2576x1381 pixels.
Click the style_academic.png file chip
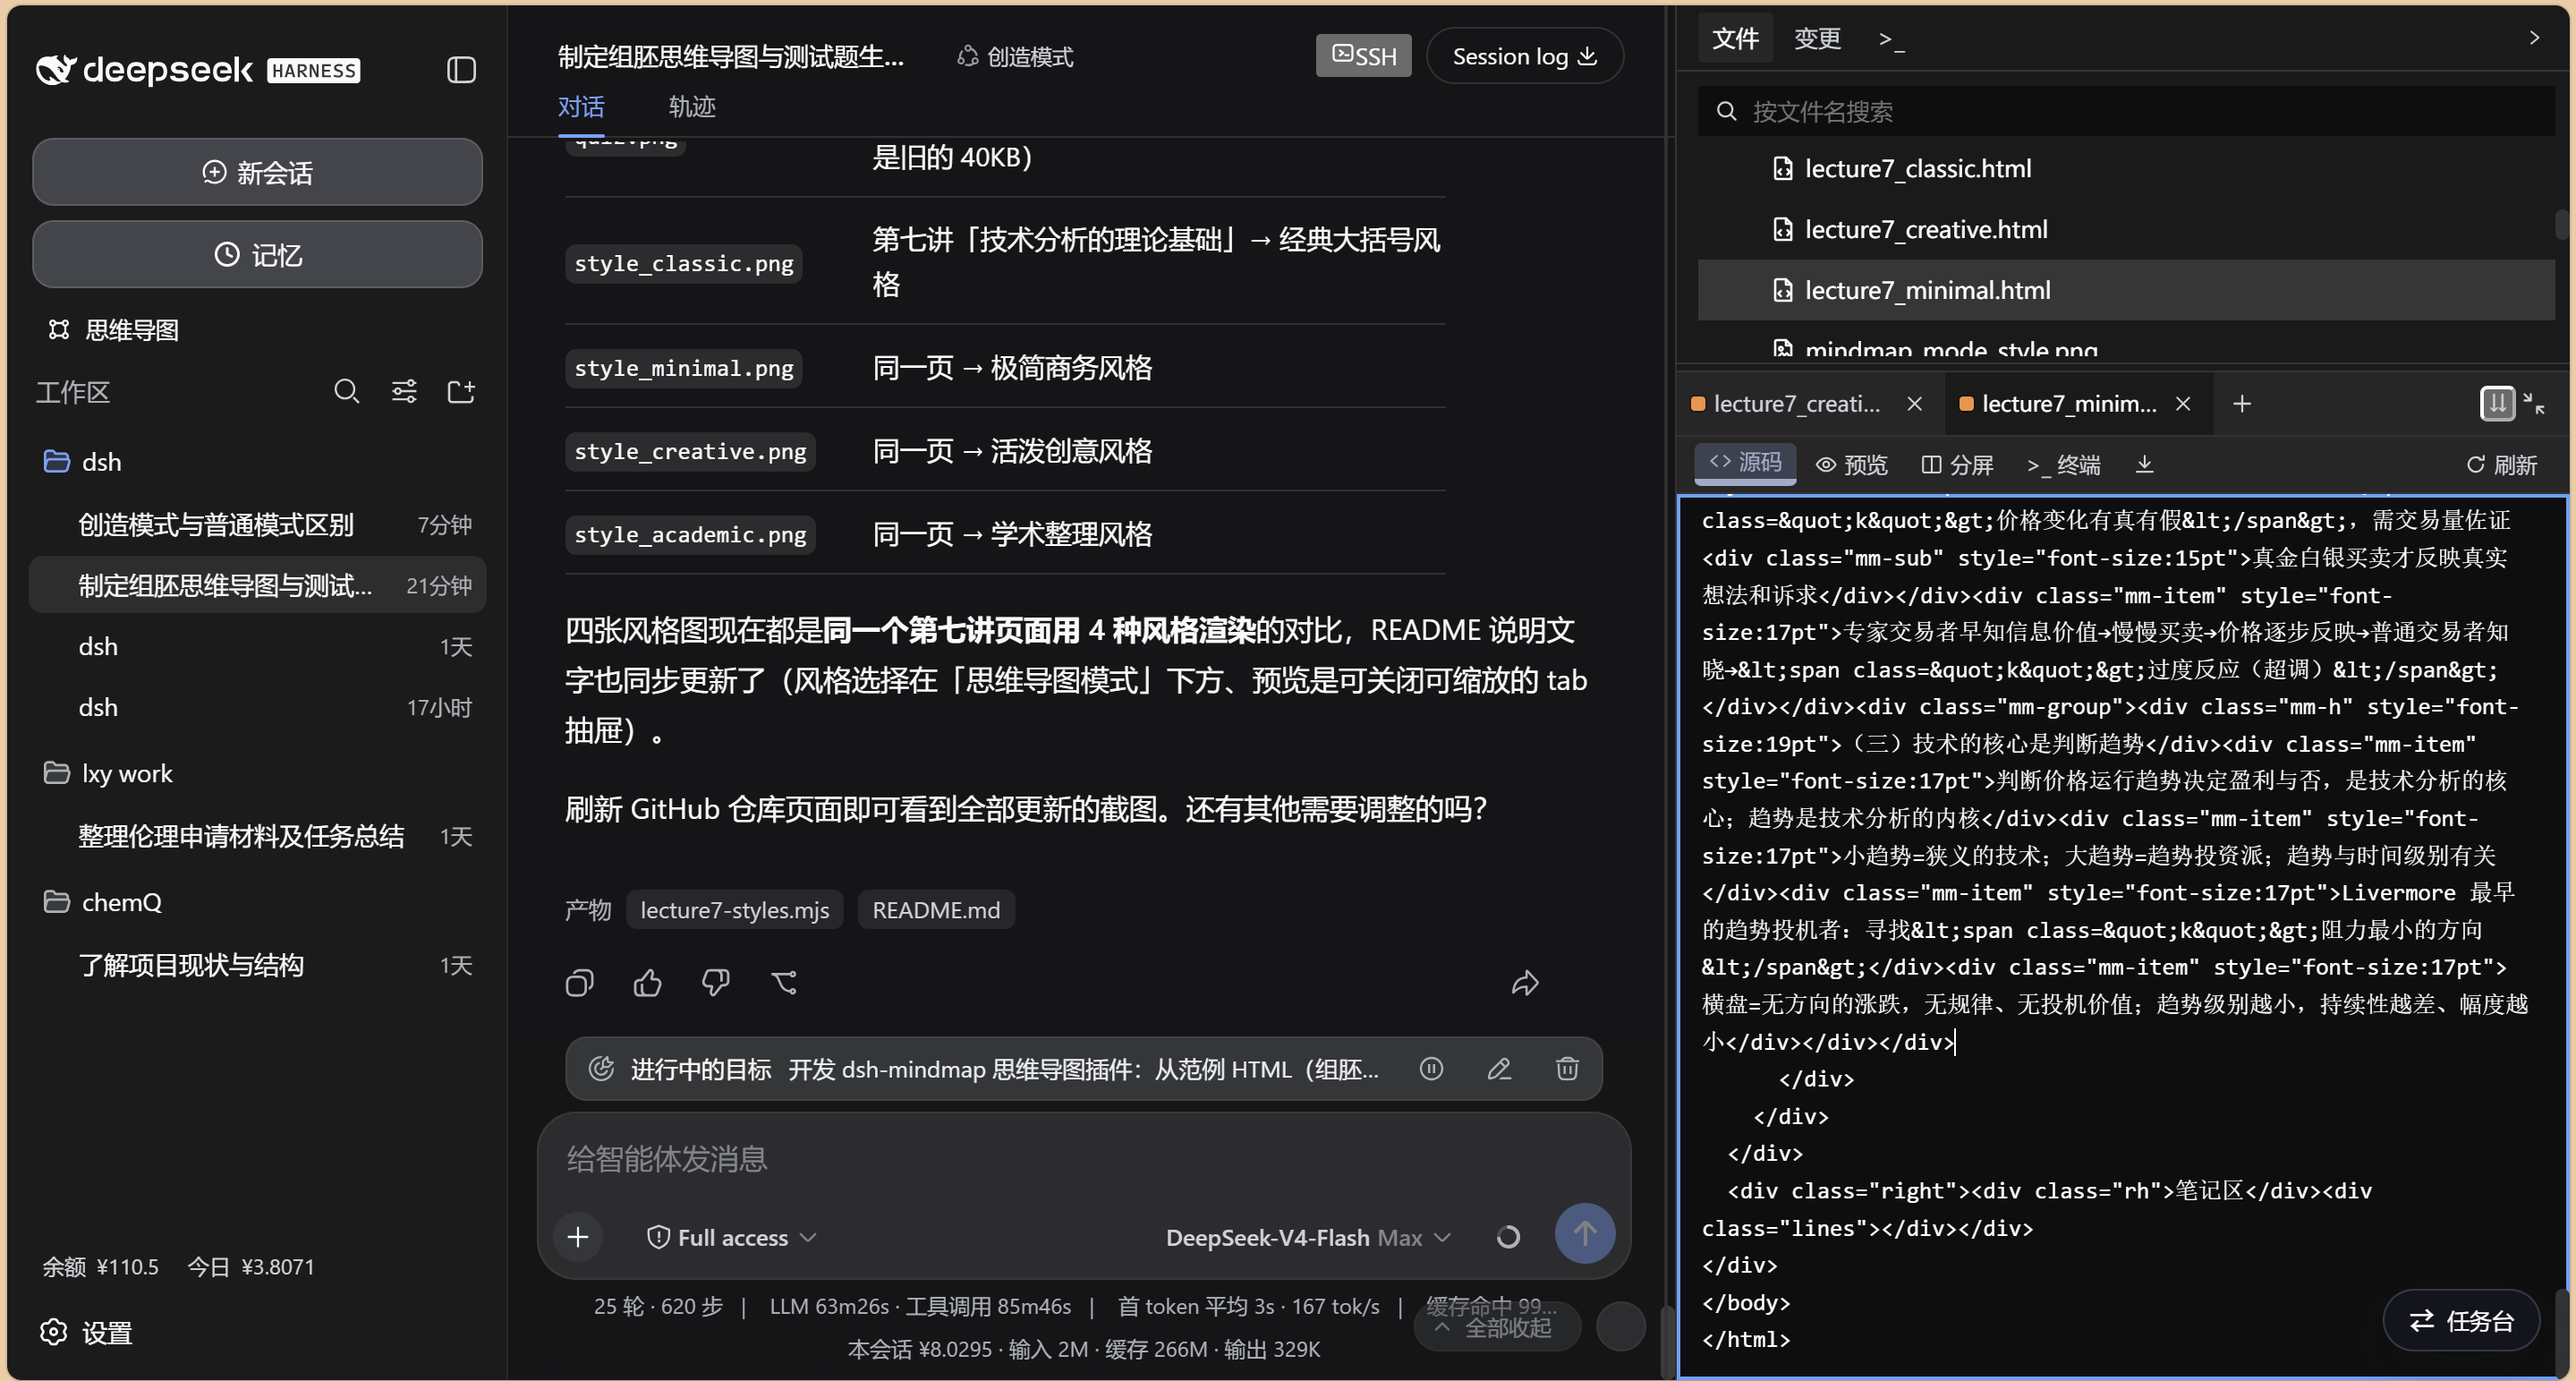point(690,535)
